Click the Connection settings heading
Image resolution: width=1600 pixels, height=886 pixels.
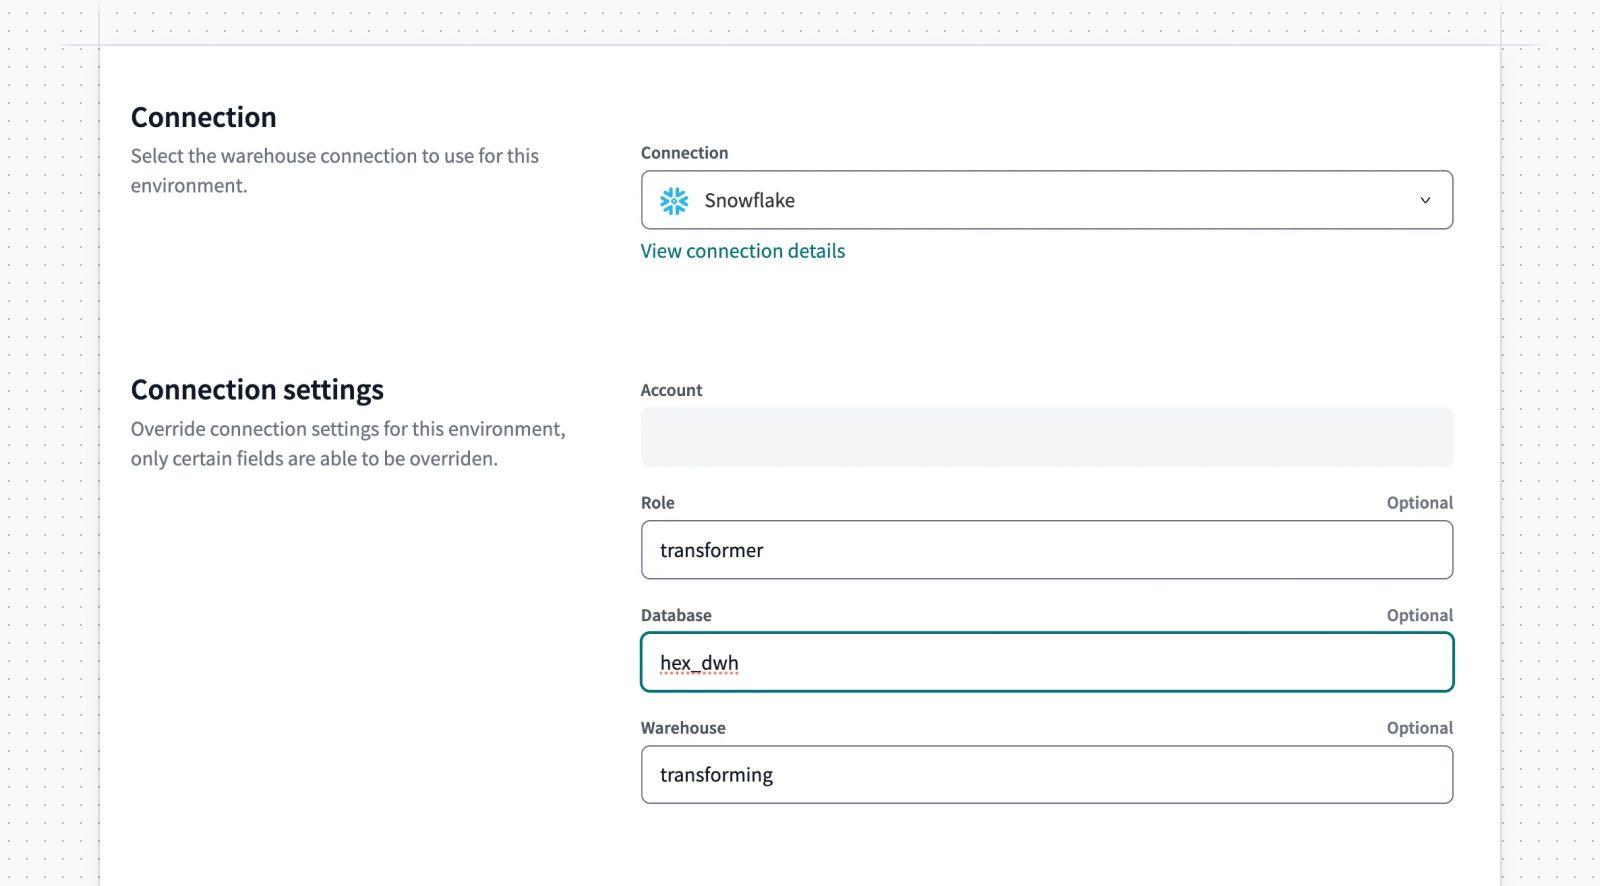click(x=257, y=389)
